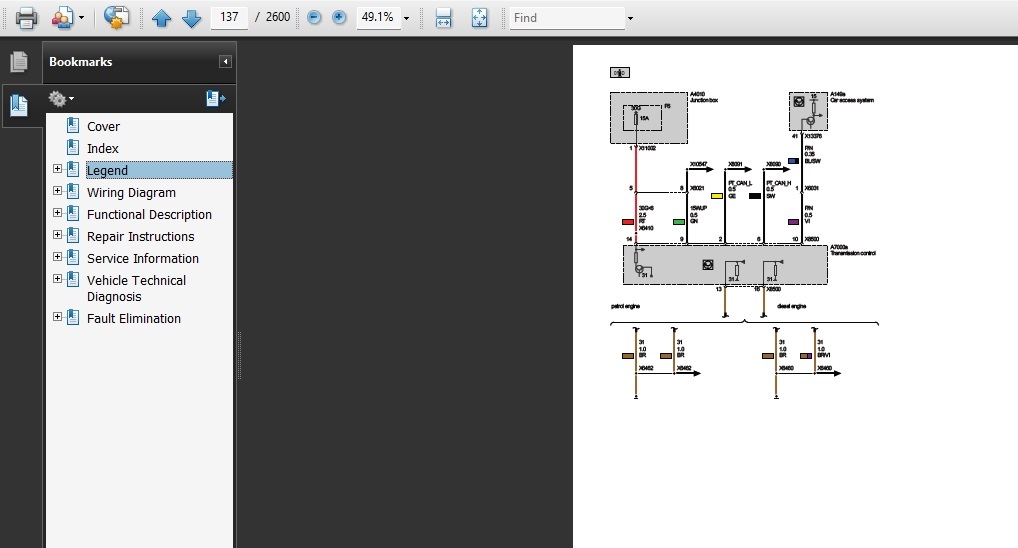
Task: Click the Print icon
Action: pos(26,18)
